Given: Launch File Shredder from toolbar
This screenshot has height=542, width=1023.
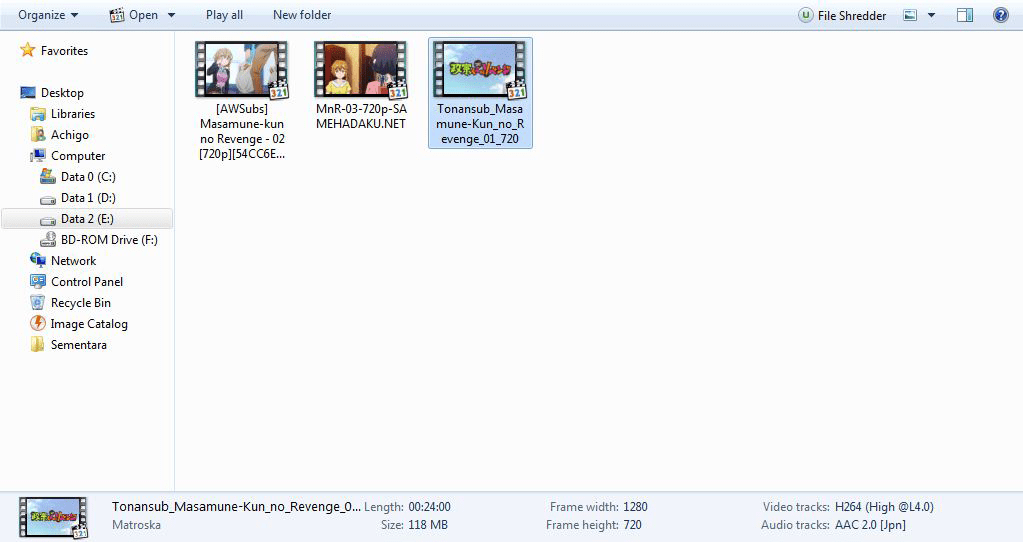Looking at the screenshot, I should point(842,15).
